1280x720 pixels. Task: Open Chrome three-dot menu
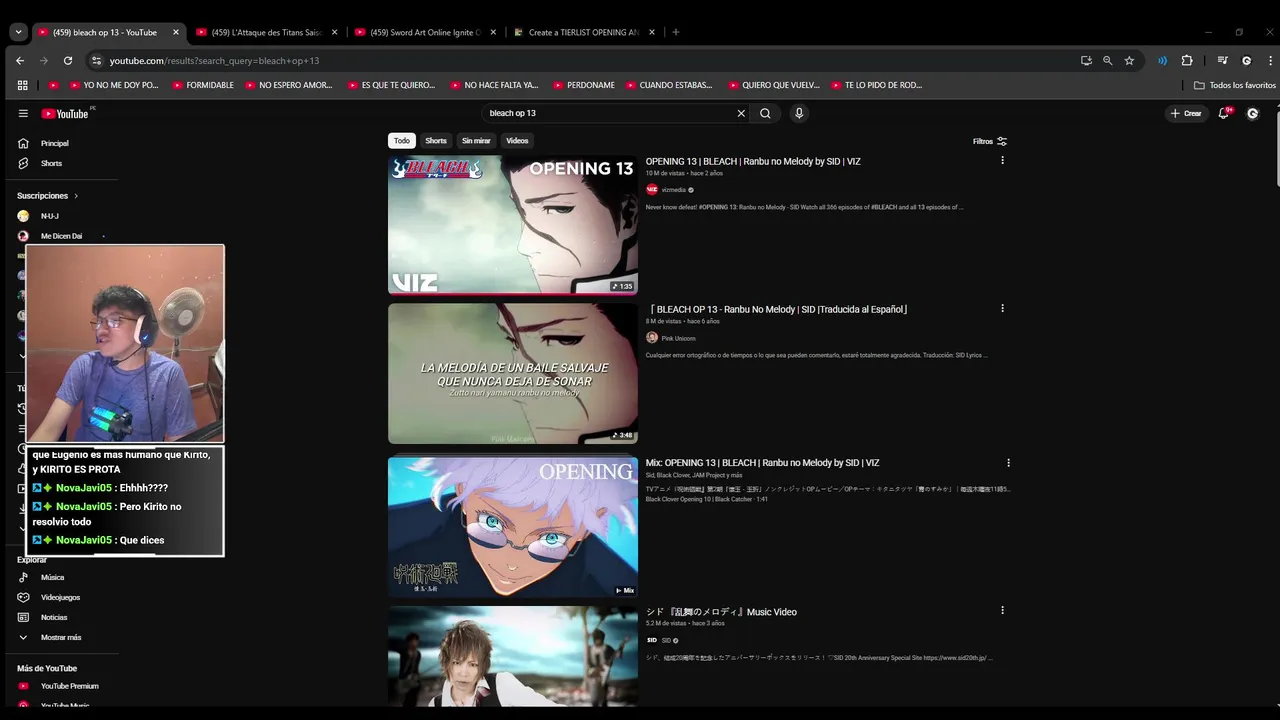pyautogui.click(x=1268, y=60)
